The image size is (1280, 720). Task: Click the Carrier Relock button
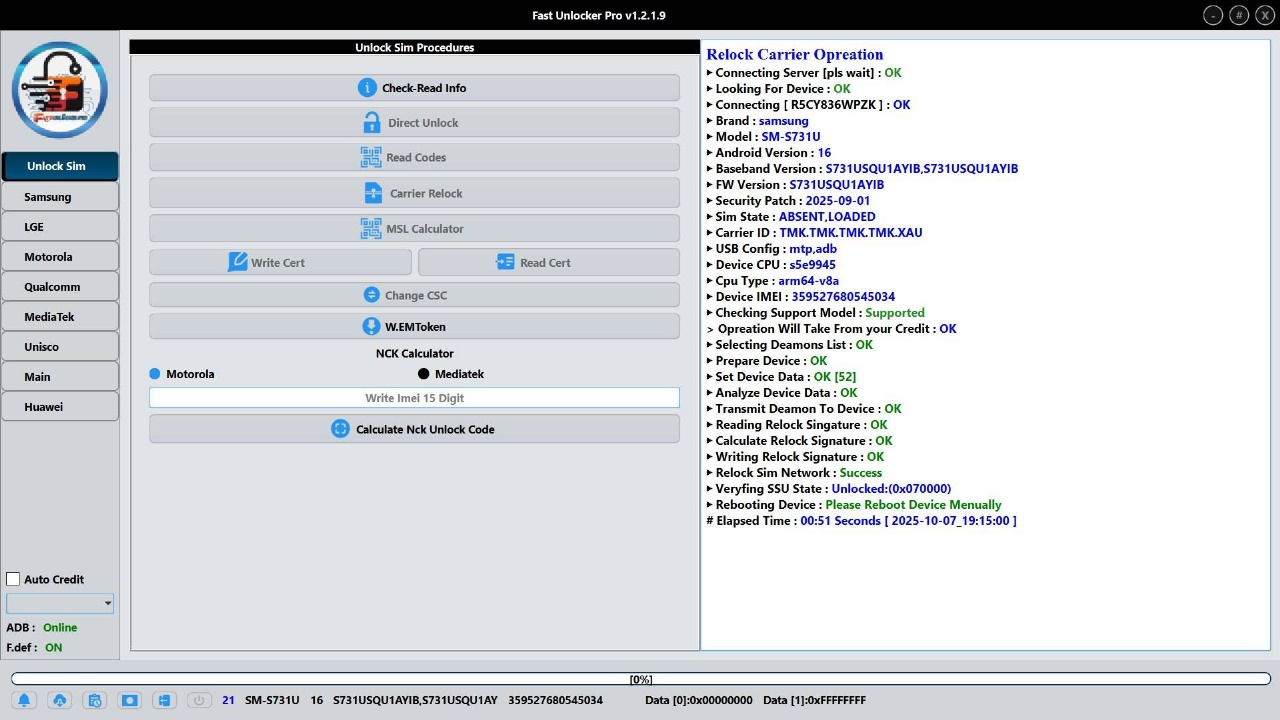[414, 193]
